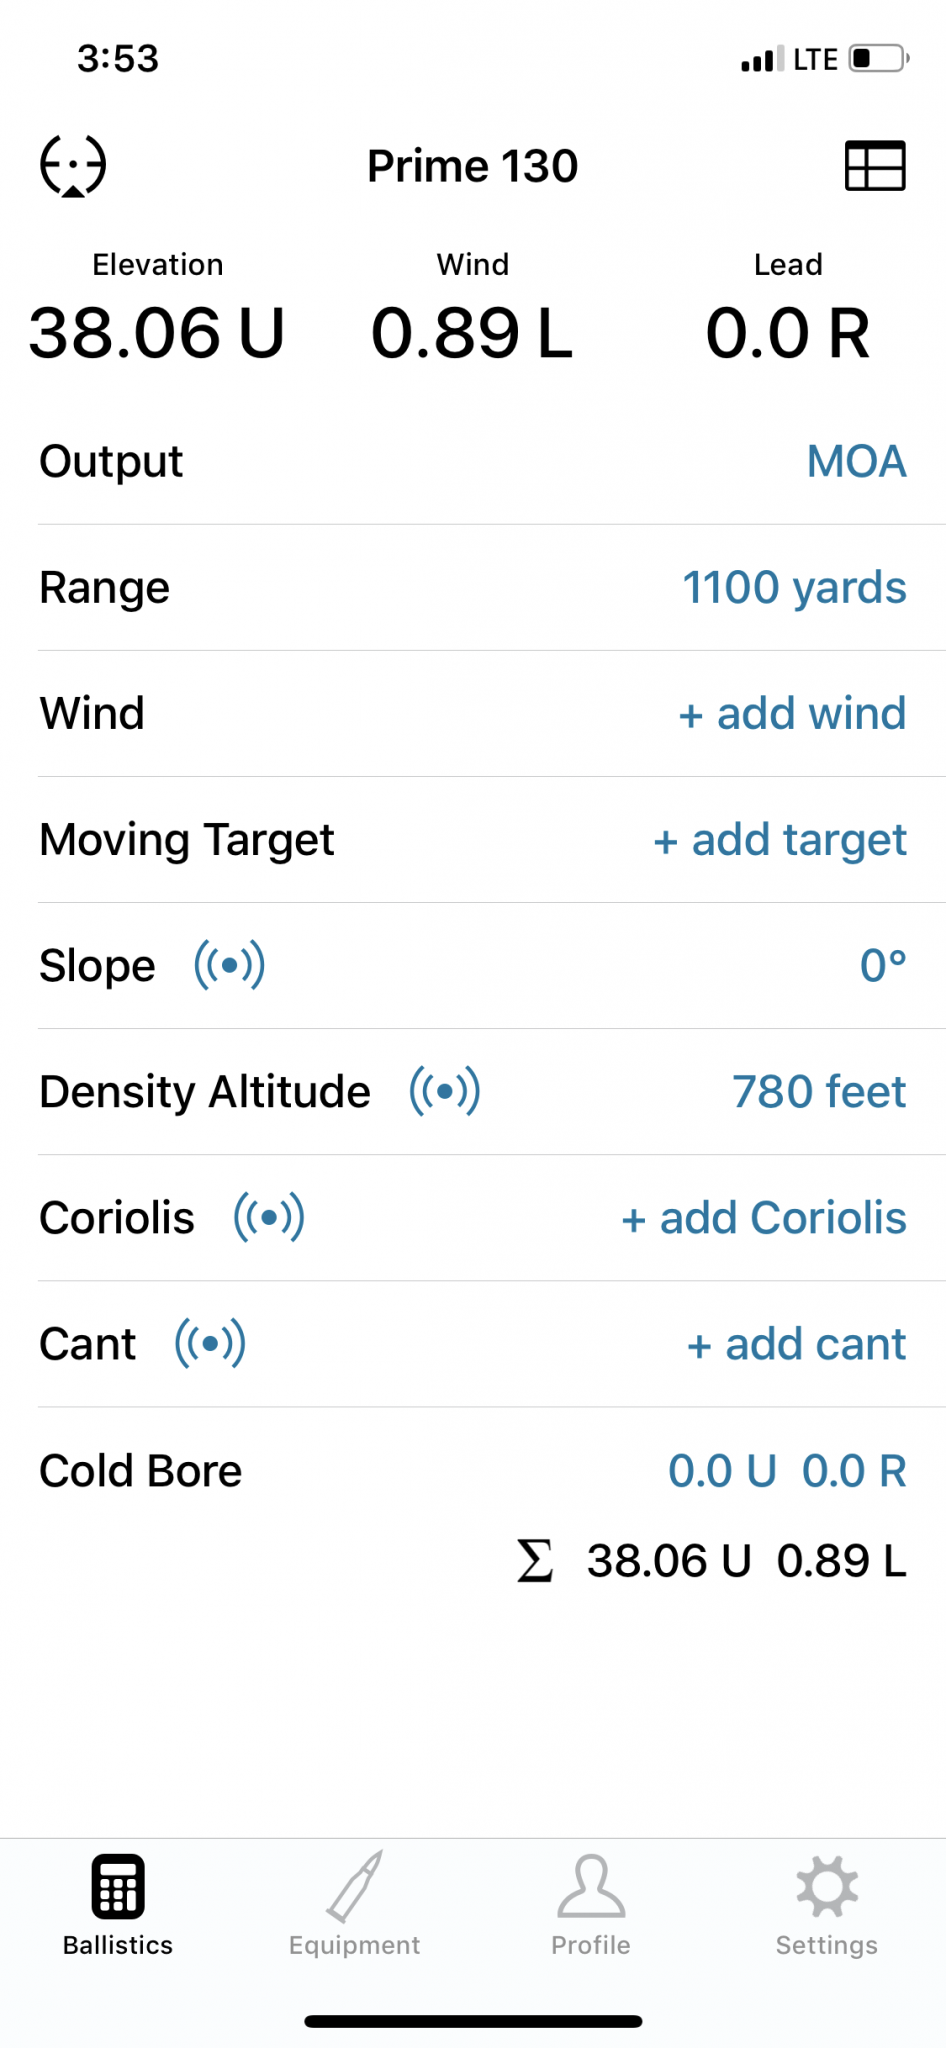Tap the add target link
The width and height of the screenshot is (946, 2048).
point(780,840)
